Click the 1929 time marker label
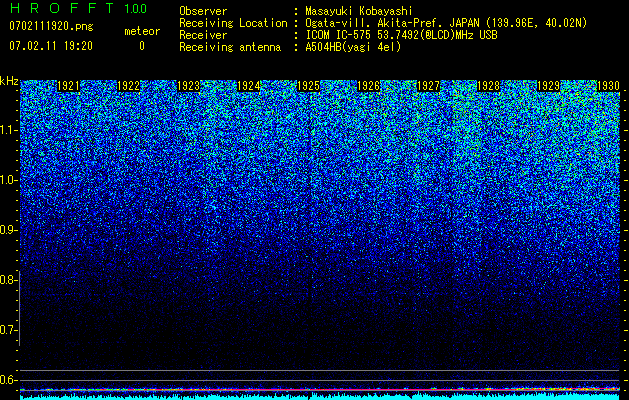Image resolution: width=629 pixels, height=400 pixels. pyautogui.click(x=548, y=86)
